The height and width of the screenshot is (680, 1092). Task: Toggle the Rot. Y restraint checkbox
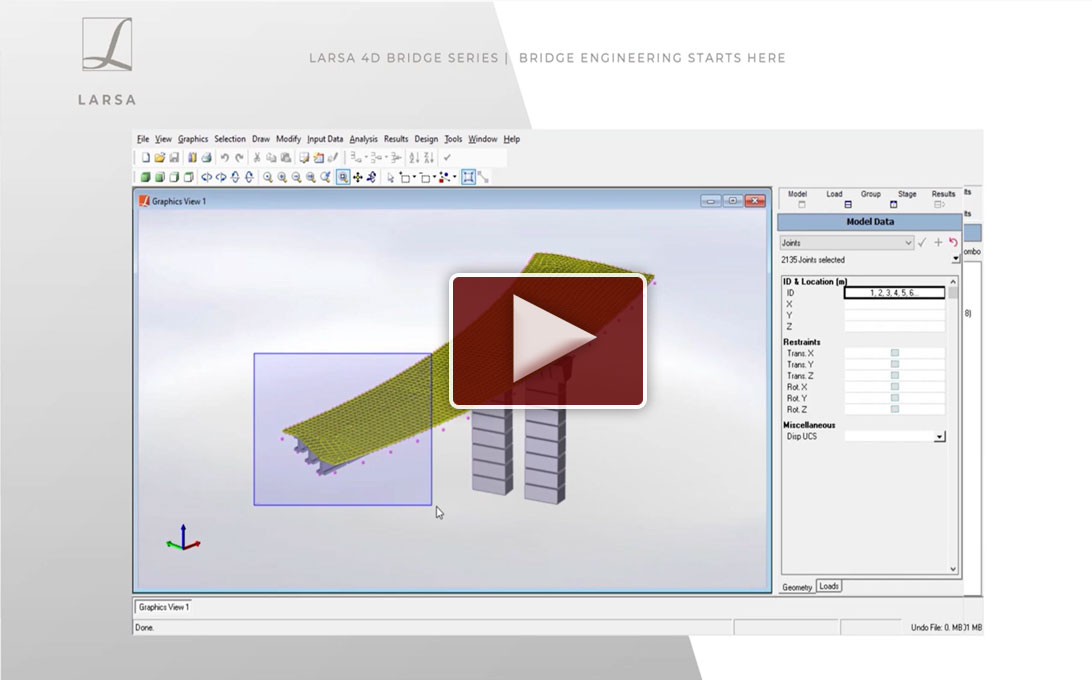click(895, 398)
